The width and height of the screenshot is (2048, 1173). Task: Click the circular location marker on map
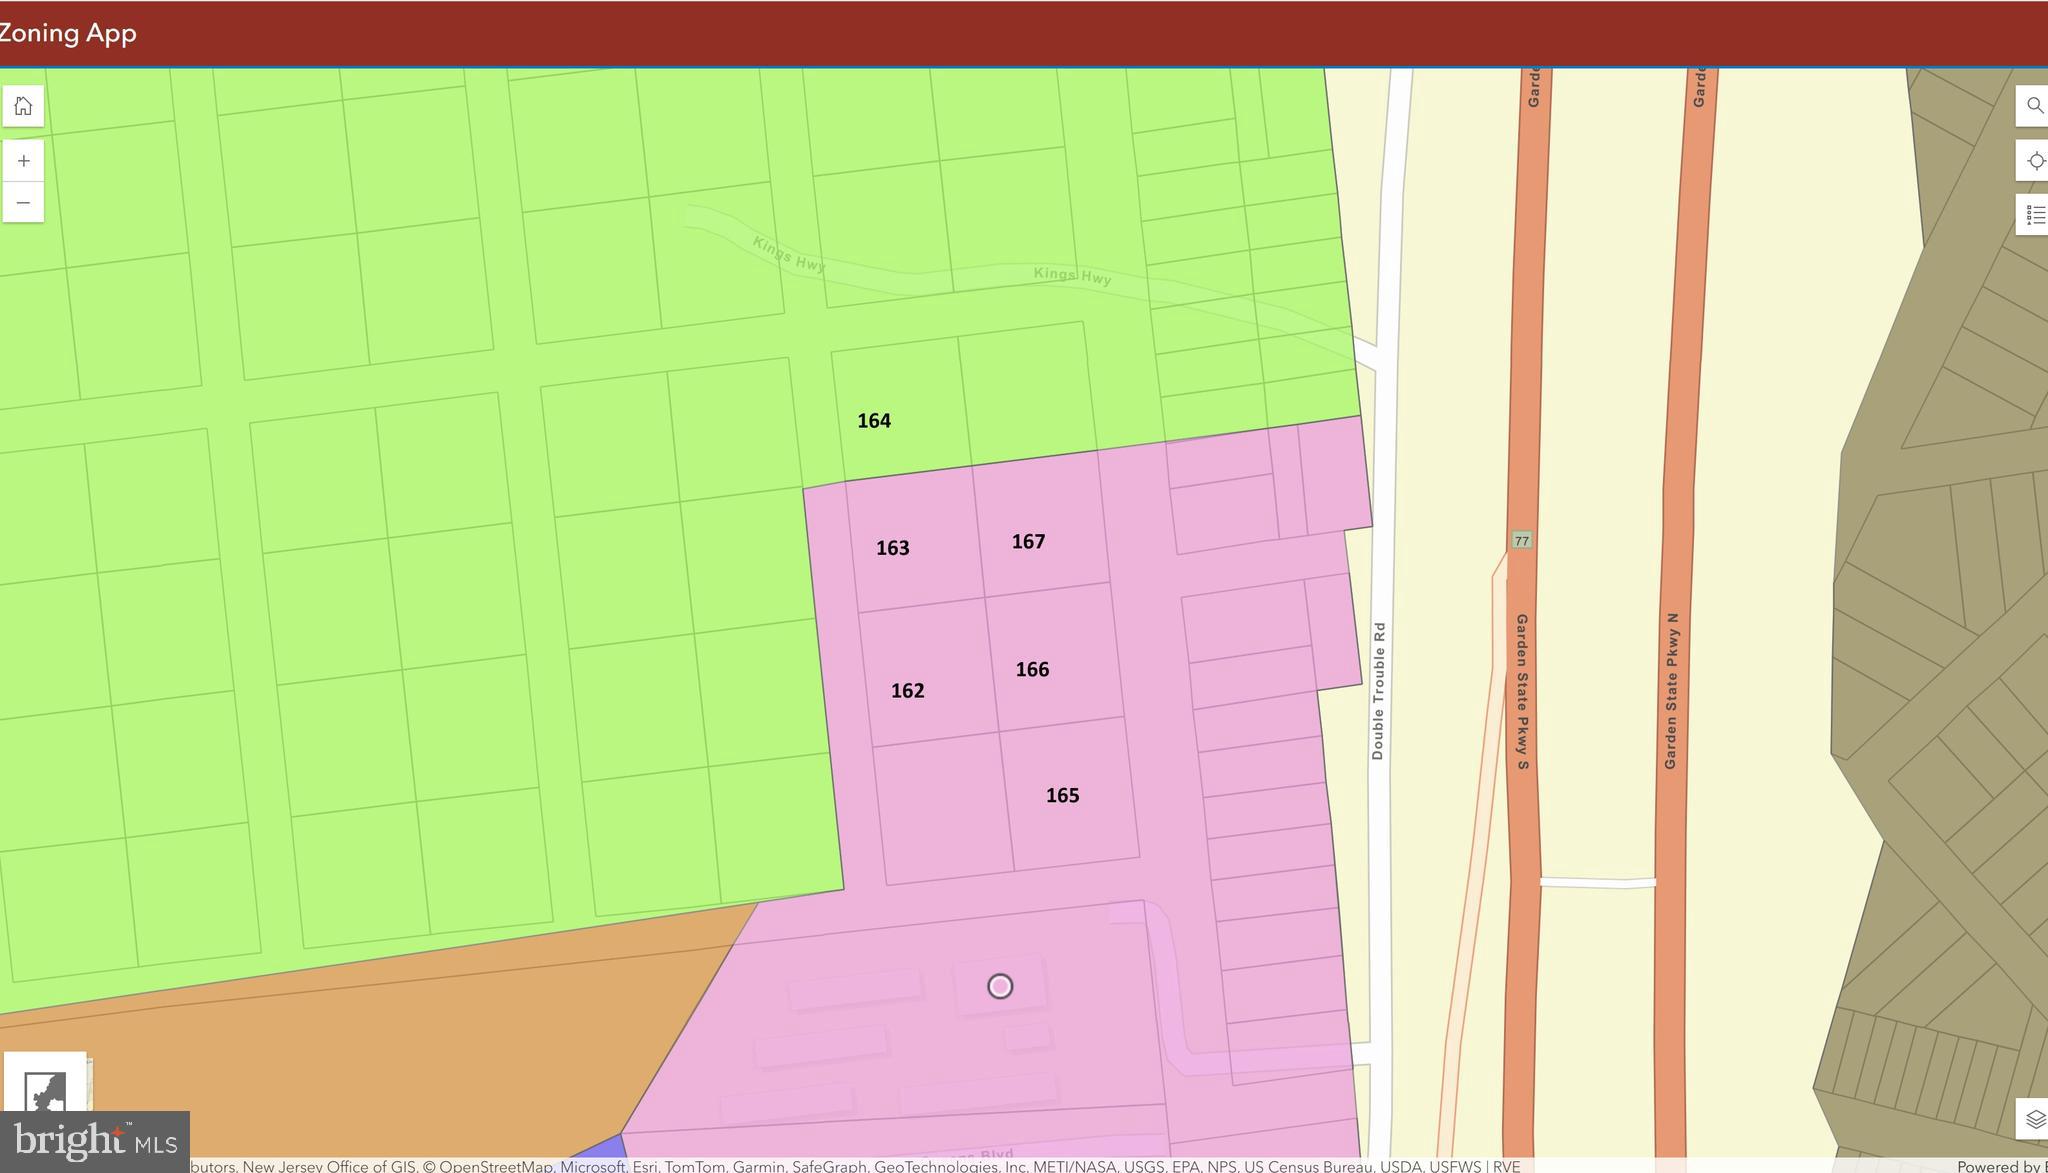(x=1000, y=986)
